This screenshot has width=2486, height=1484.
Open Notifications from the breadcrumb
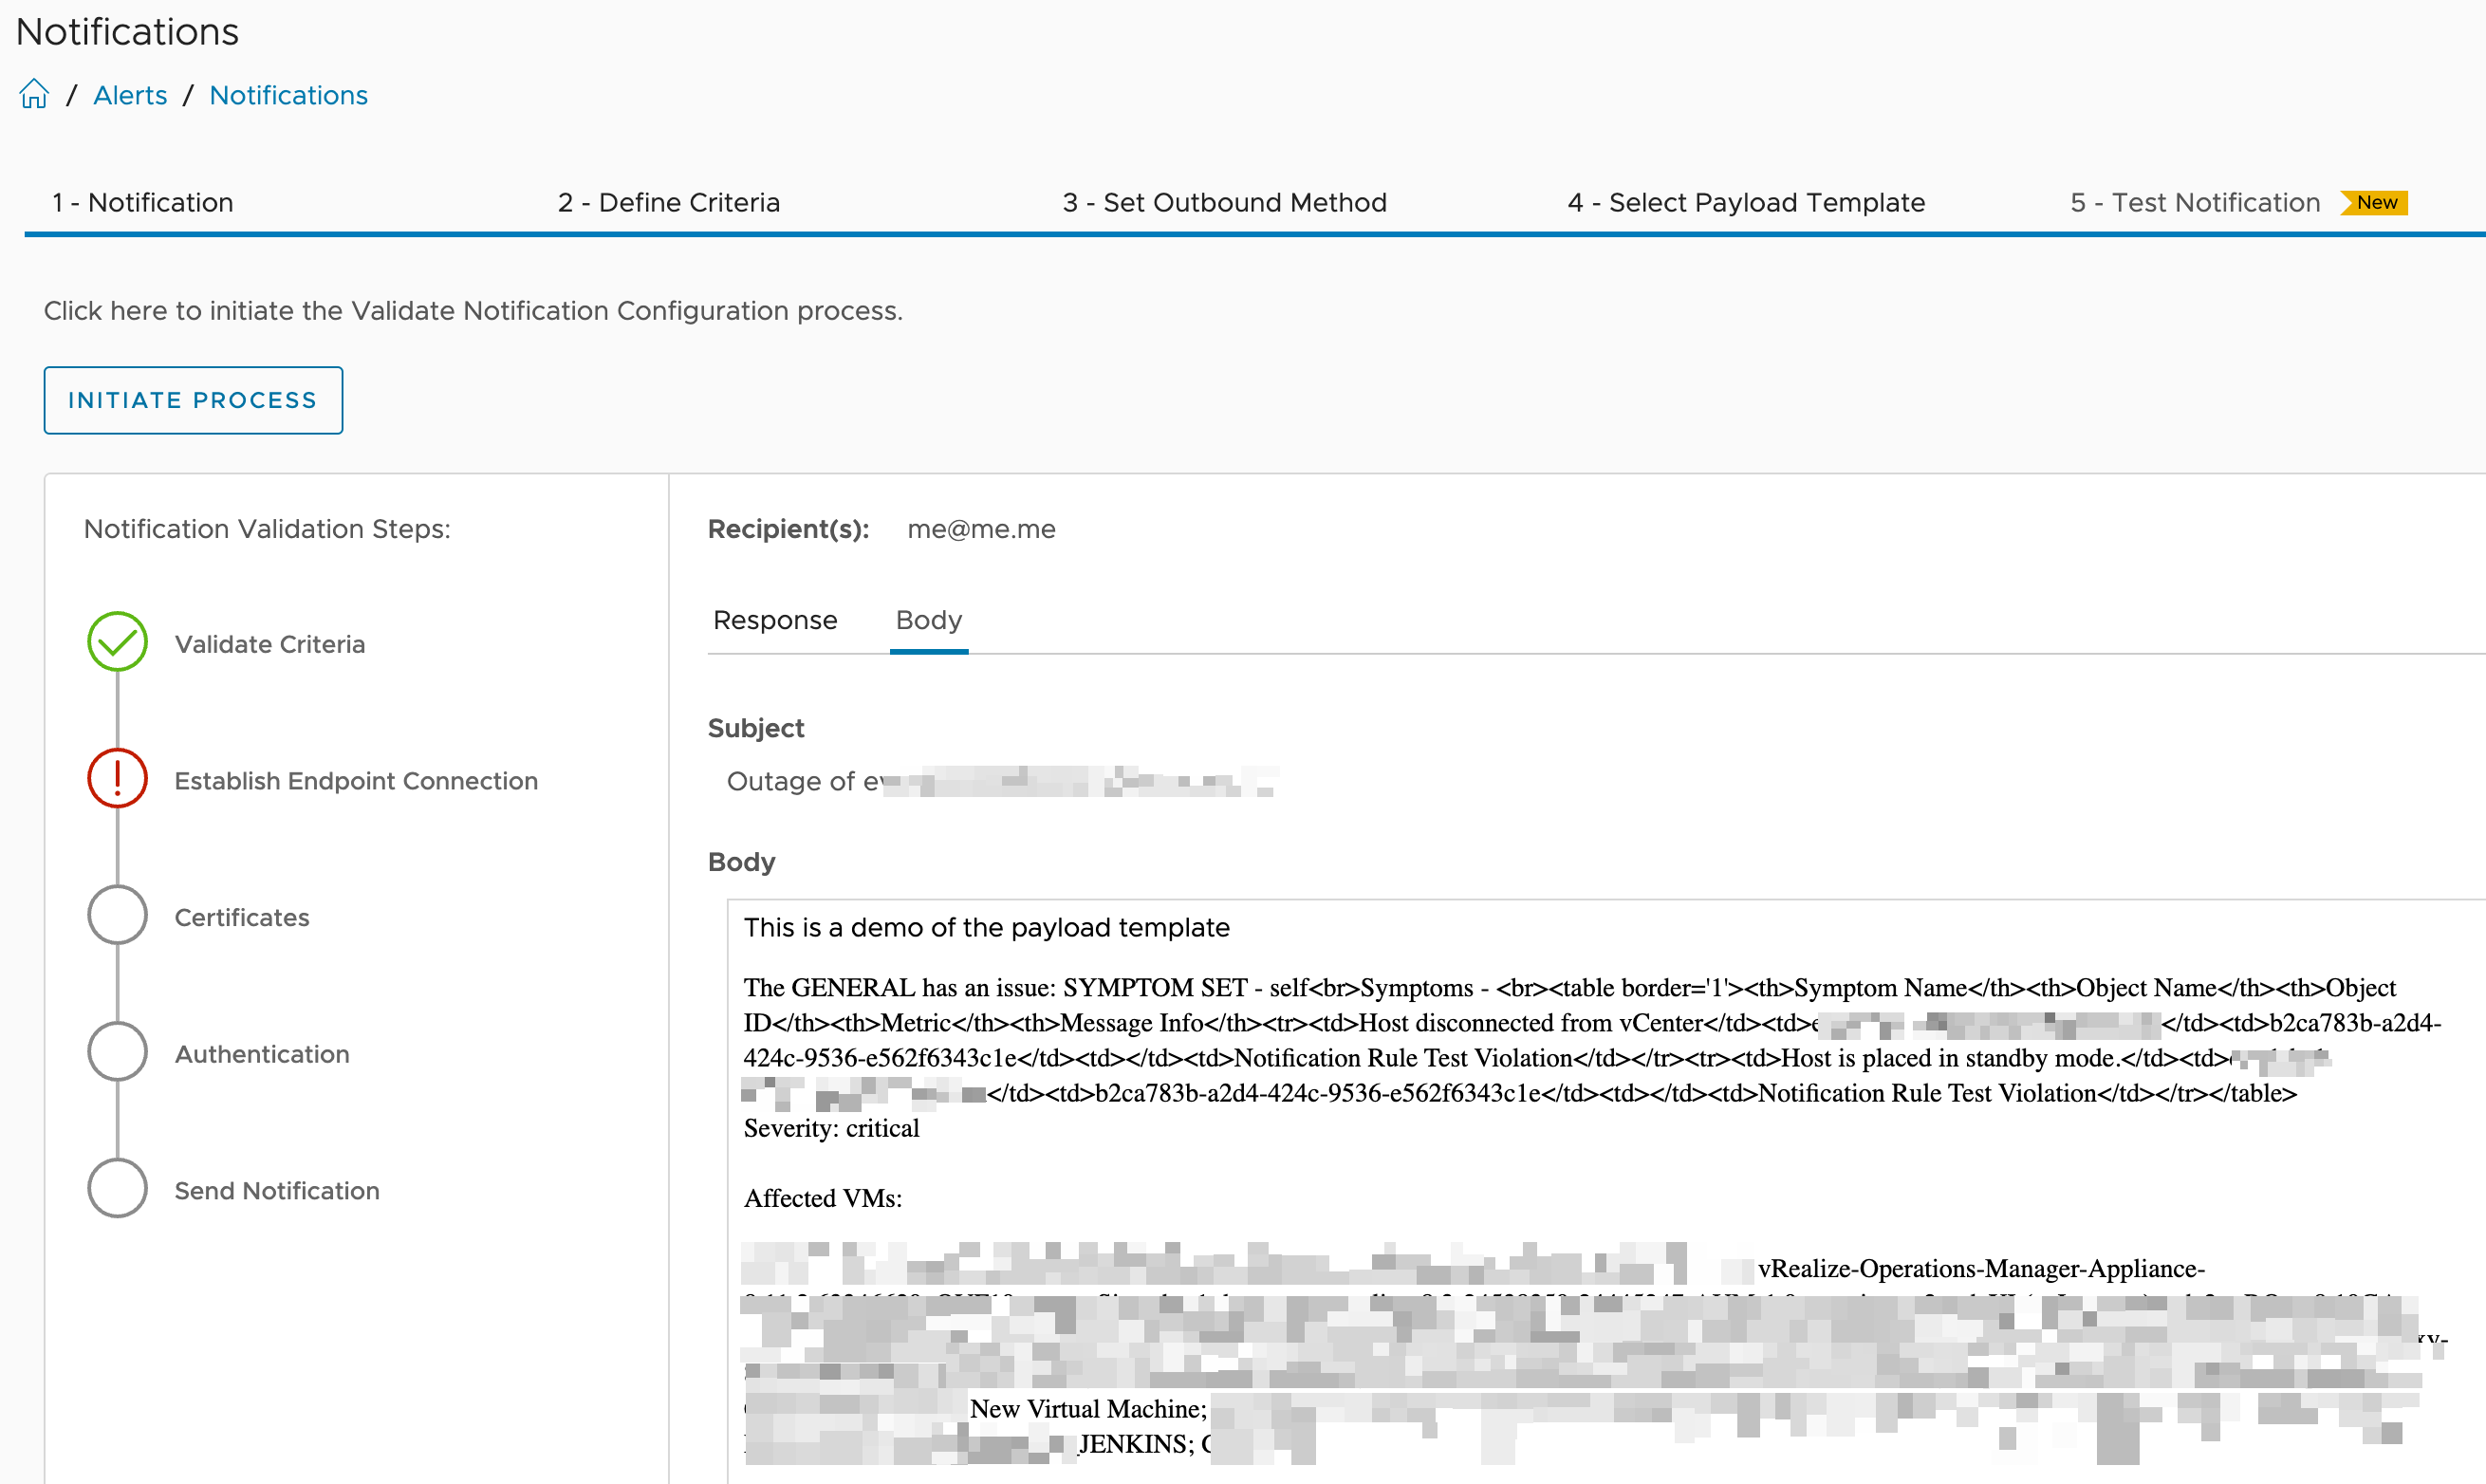click(x=288, y=94)
